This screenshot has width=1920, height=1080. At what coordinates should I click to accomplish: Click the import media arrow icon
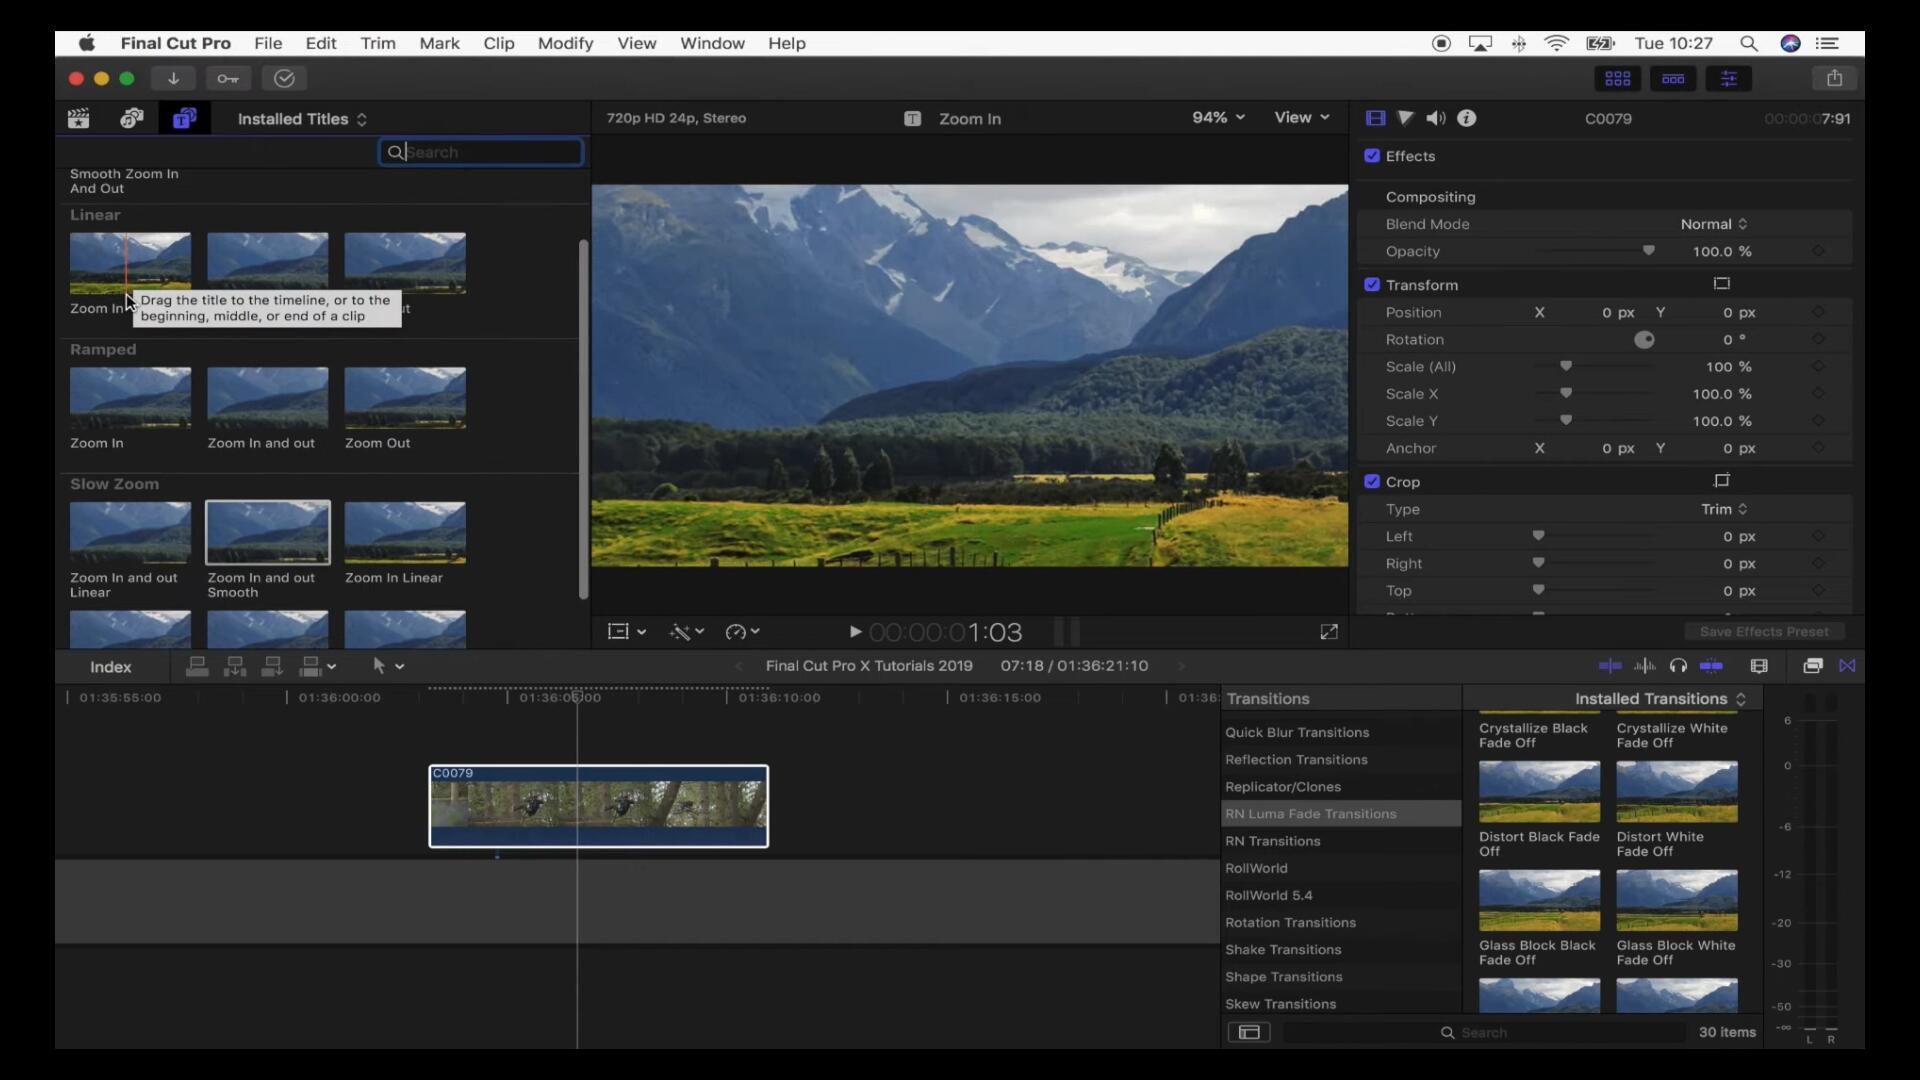click(173, 78)
